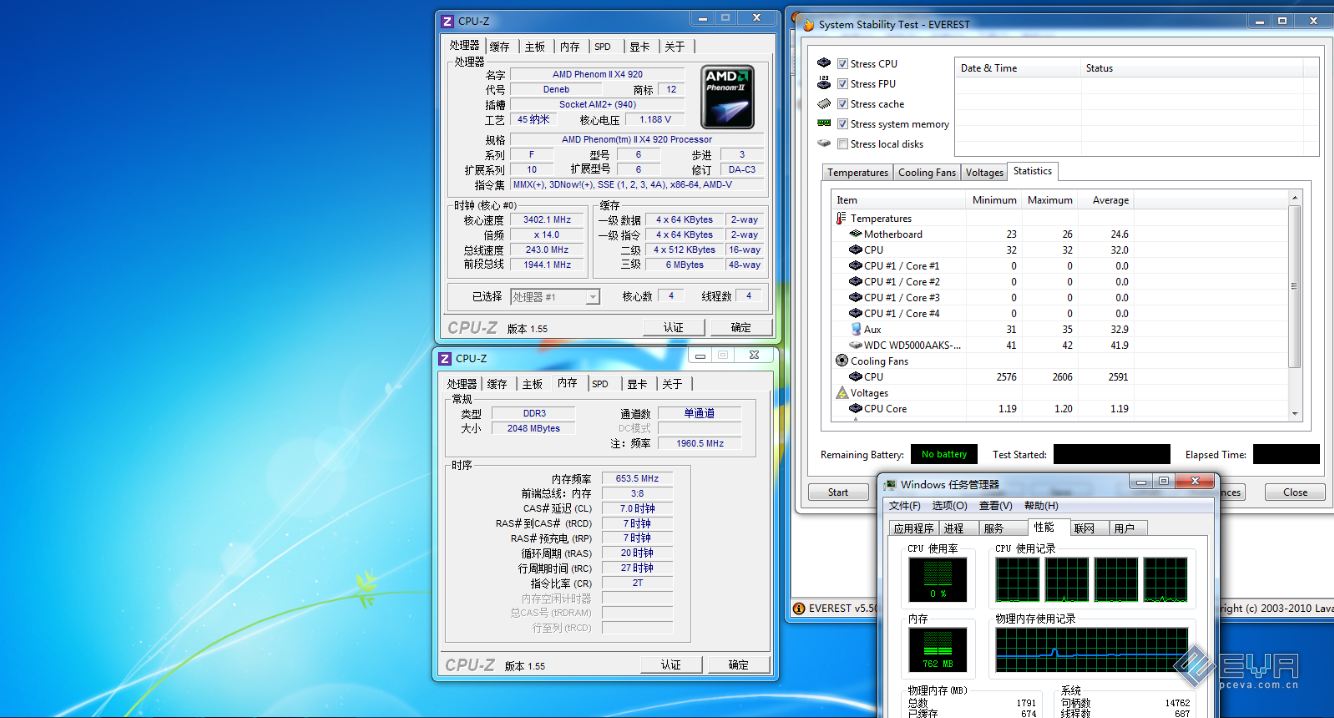Open the 缓存 tab in top CPU-Z window
This screenshot has height=718, width=1334.
(x=500, y=47)
